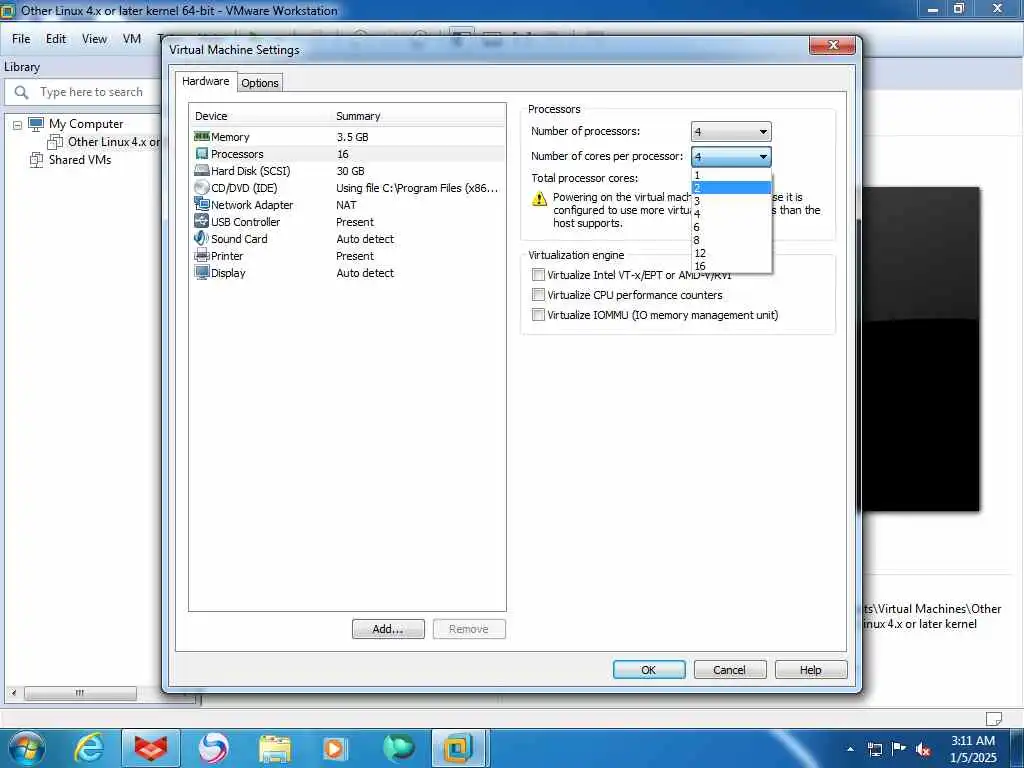The image size is (1024, 768).
Task: Click the VMware Workstation taskbar icon
Action: click(460, 748)
